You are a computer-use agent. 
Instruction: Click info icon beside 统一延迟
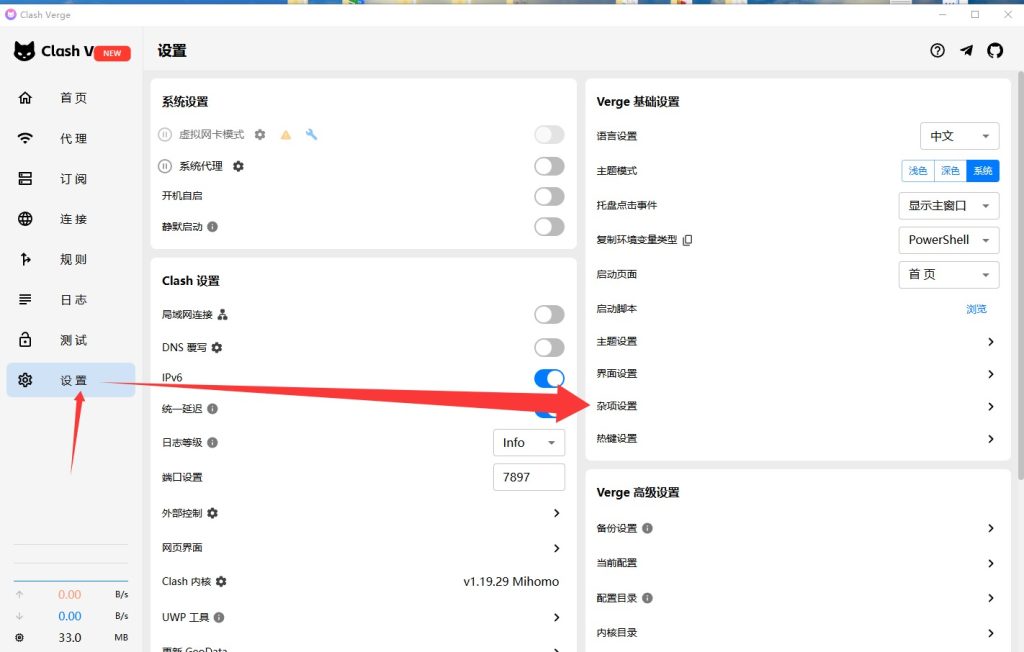tap(212, 409)
